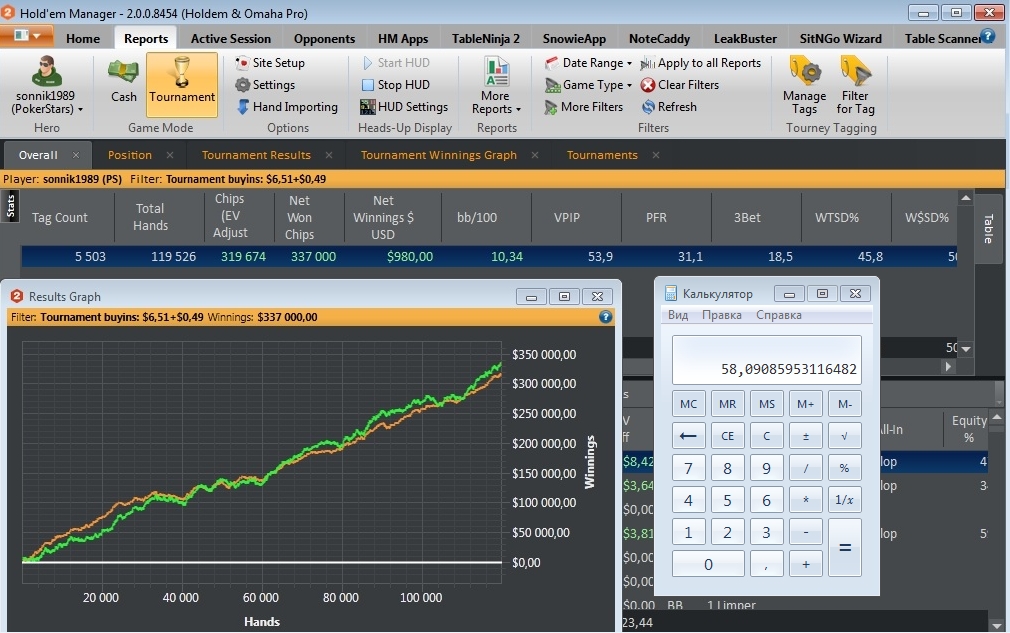
Task: Switch to the Opponents ribbon tab
Action: click(x=324, y=38)
